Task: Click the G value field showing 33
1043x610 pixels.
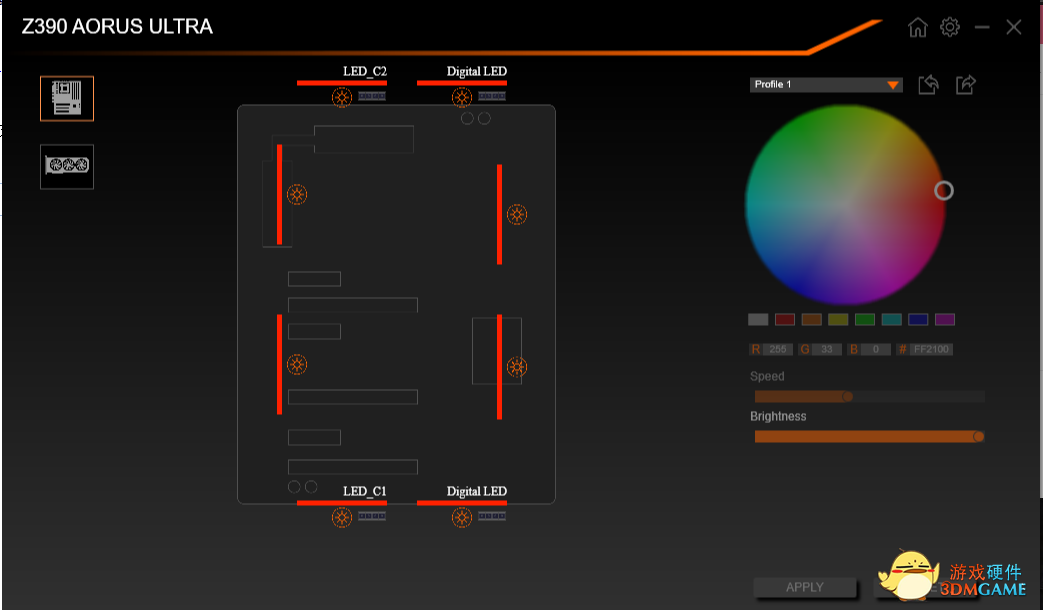Action: tap(827, 349)
